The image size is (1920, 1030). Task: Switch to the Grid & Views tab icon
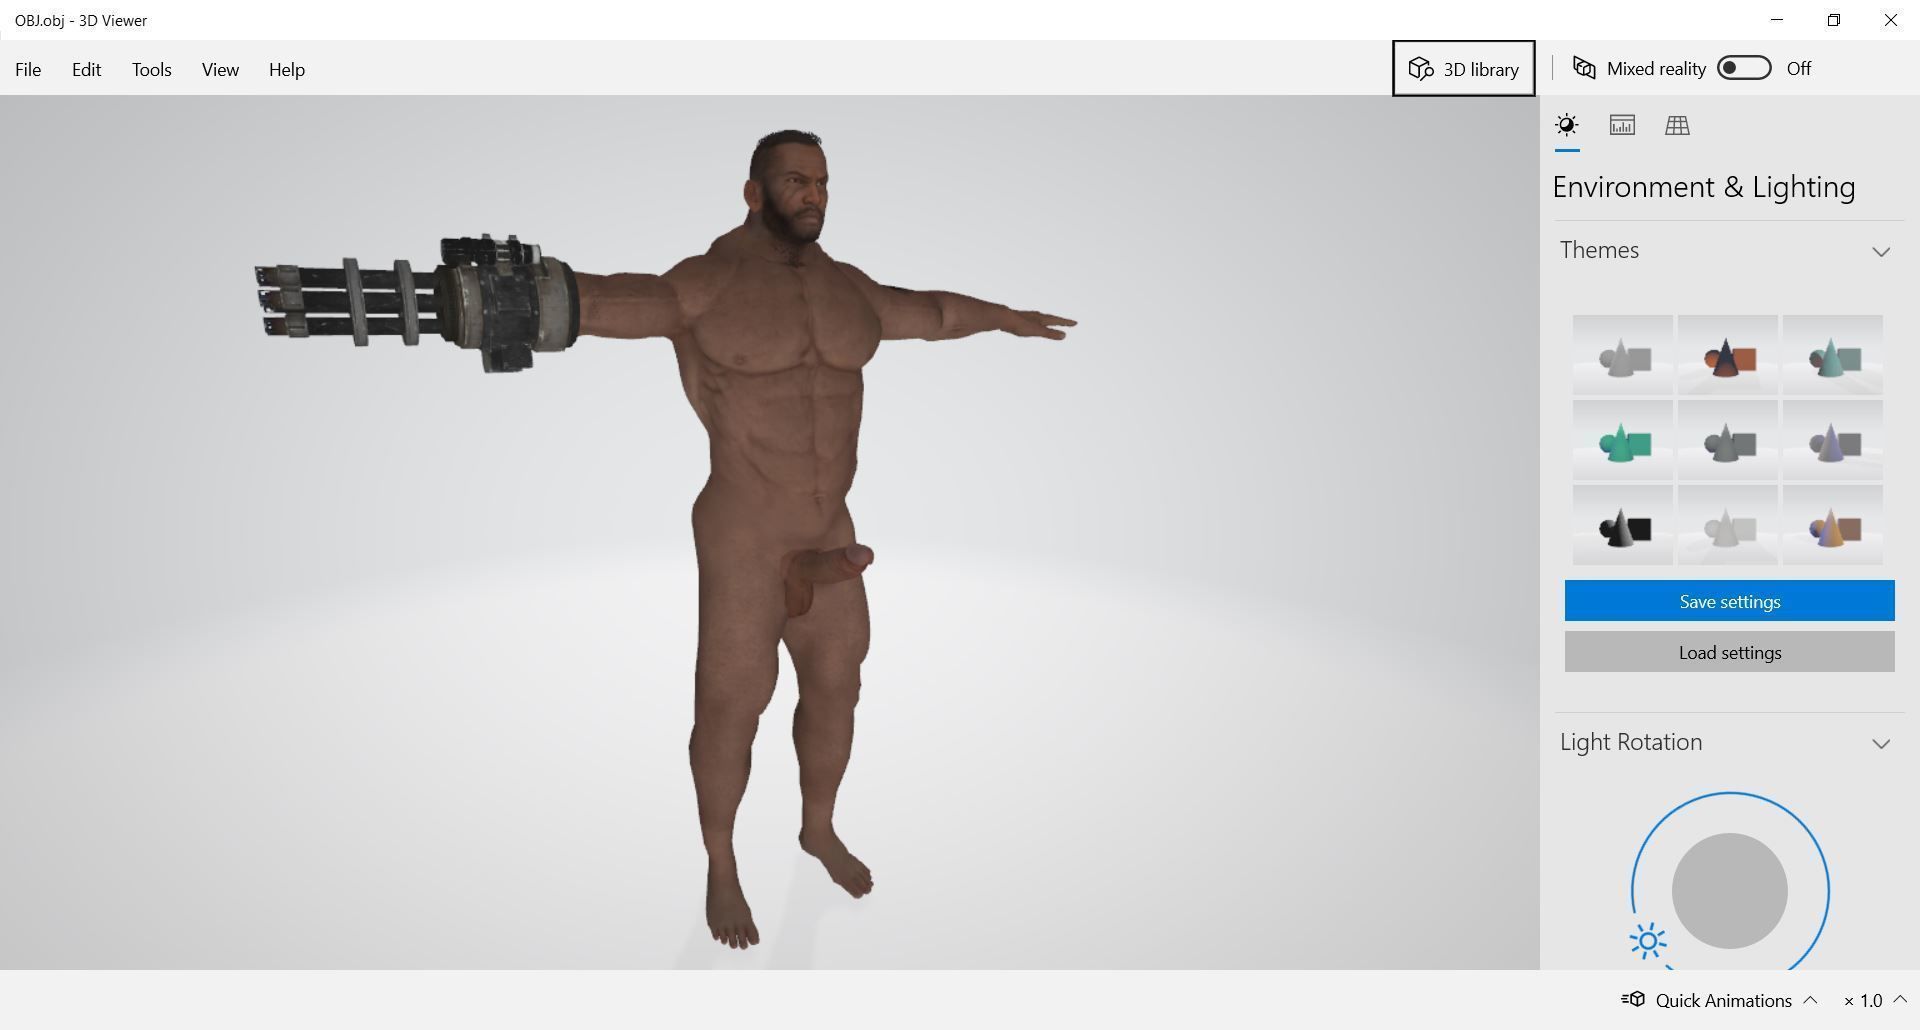tap(1677, 125)
